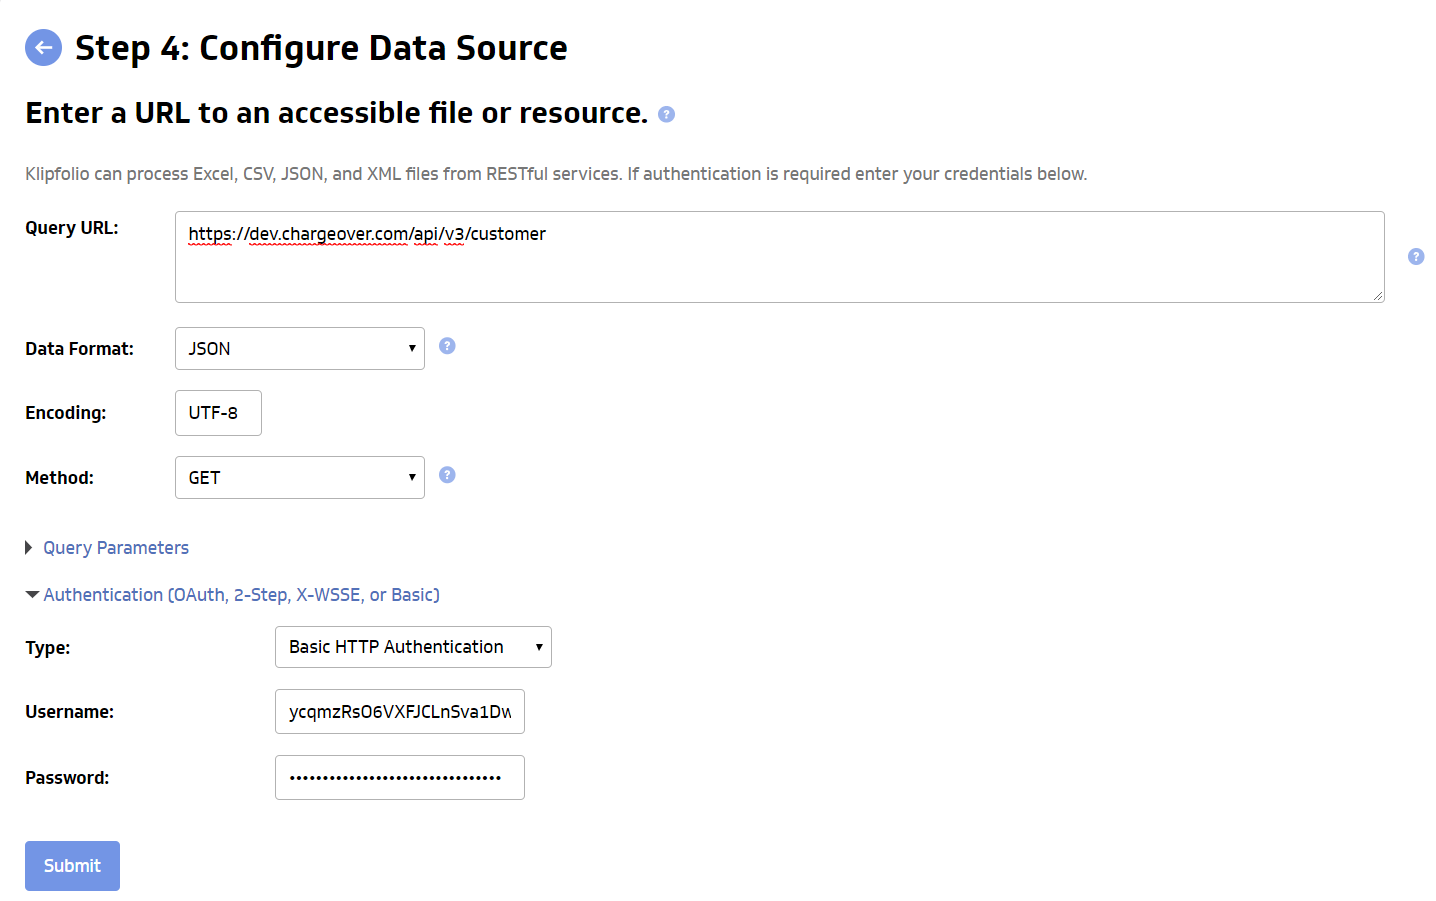Open help icon beside Data Format dropdown
This screenshot has height=901, width=1436.
click(x=447, y=346)
